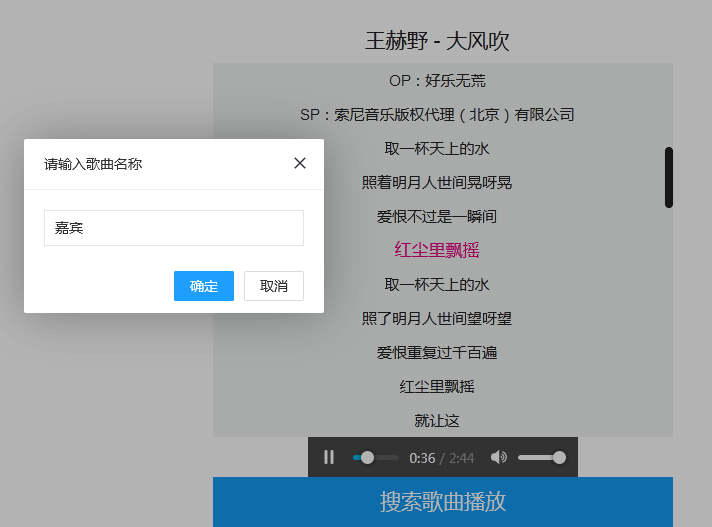Click the SP 索尼音乐版权代理 credit line
This screenshot has height=527, width=712.
(x=437, y=115)
